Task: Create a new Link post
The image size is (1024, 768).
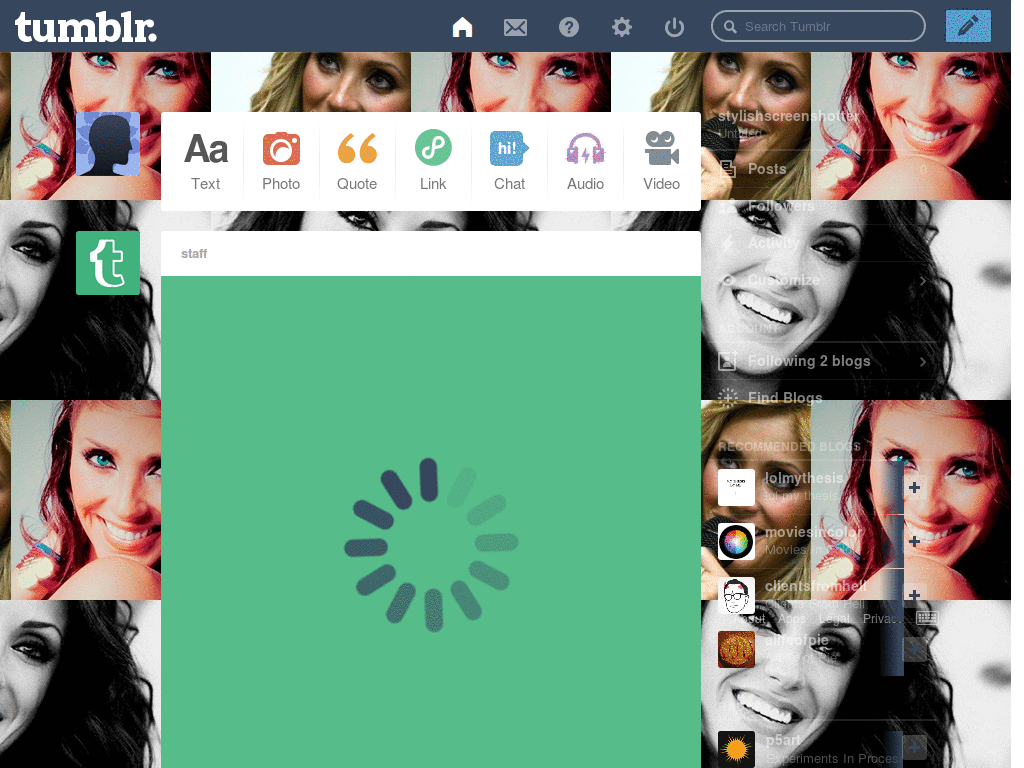Action: point(433,161)
